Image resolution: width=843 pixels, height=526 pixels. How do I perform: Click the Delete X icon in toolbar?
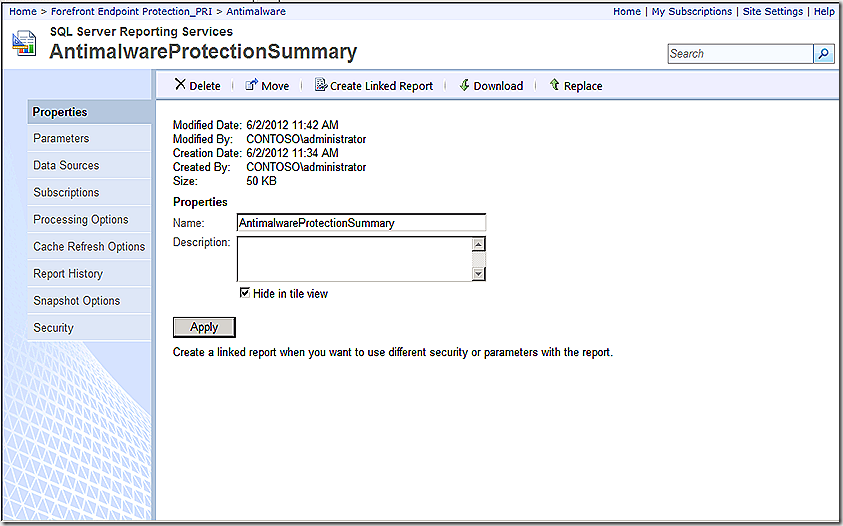click(x=180, y=84)
